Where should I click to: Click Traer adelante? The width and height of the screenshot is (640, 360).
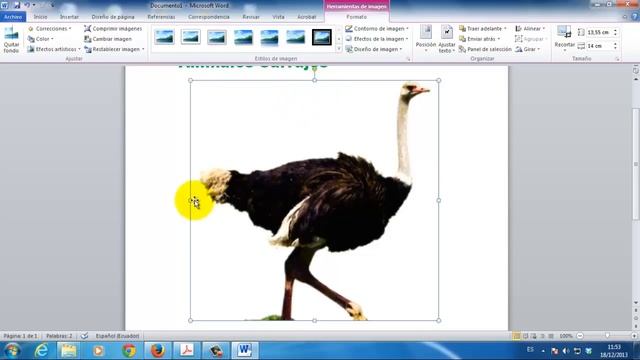(483, 29)
